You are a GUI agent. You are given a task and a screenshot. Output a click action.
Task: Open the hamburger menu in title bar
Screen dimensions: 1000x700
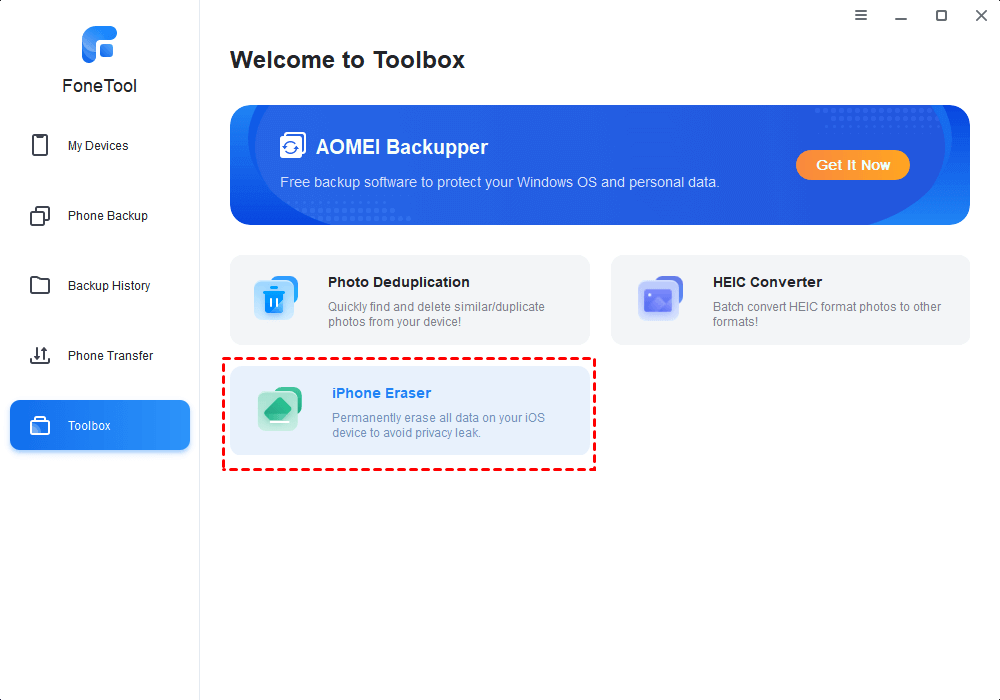[861, 15]
